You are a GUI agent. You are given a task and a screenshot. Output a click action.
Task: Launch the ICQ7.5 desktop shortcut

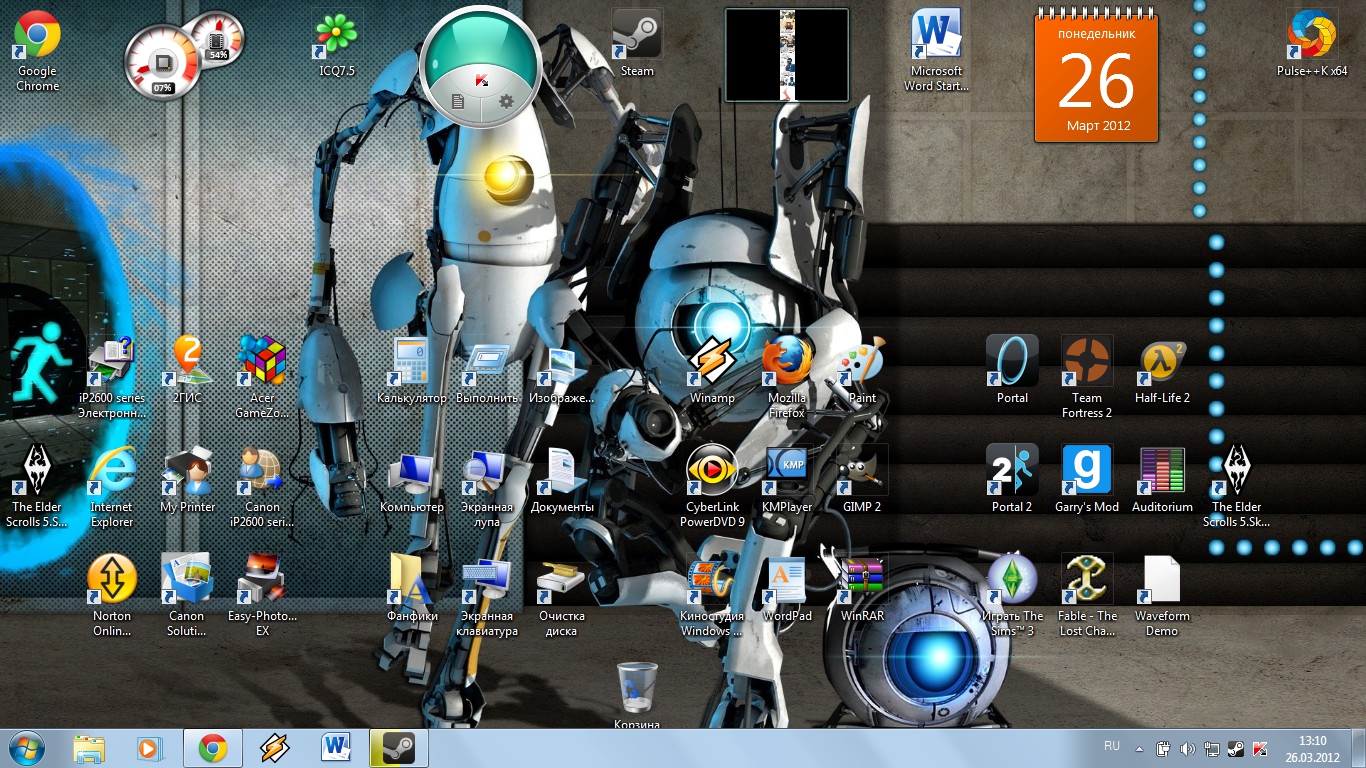[337, 45]
